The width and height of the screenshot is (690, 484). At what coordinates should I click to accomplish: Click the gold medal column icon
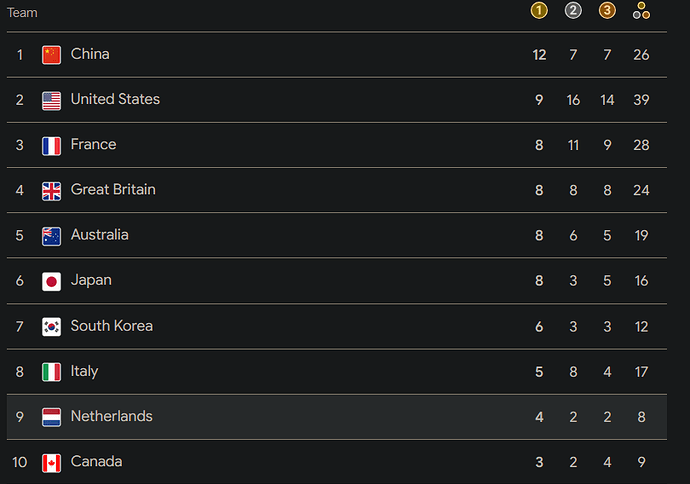[539, 11]
